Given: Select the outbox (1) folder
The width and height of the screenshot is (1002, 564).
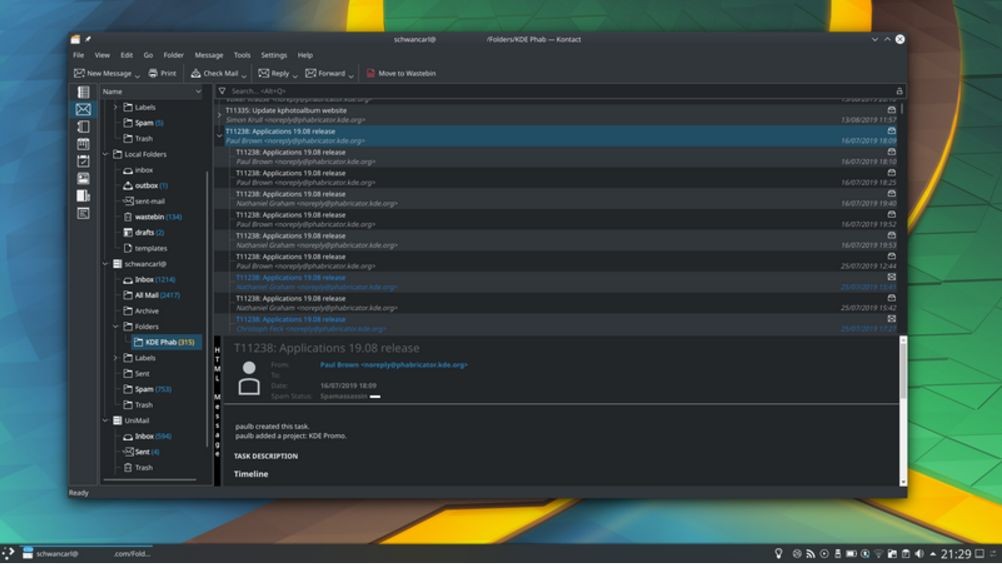Looking at the screenshot, I should tap(145, 186).
